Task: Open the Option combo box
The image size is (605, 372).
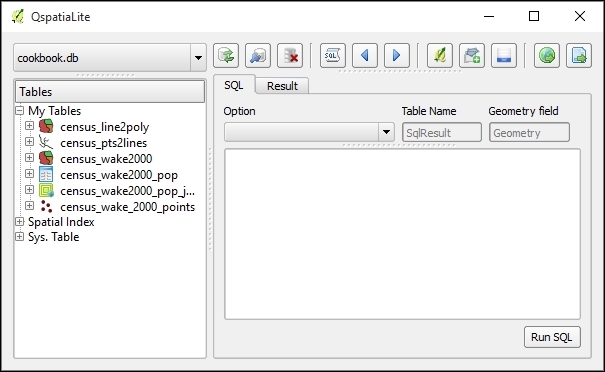Action: (x=309, y=132)
